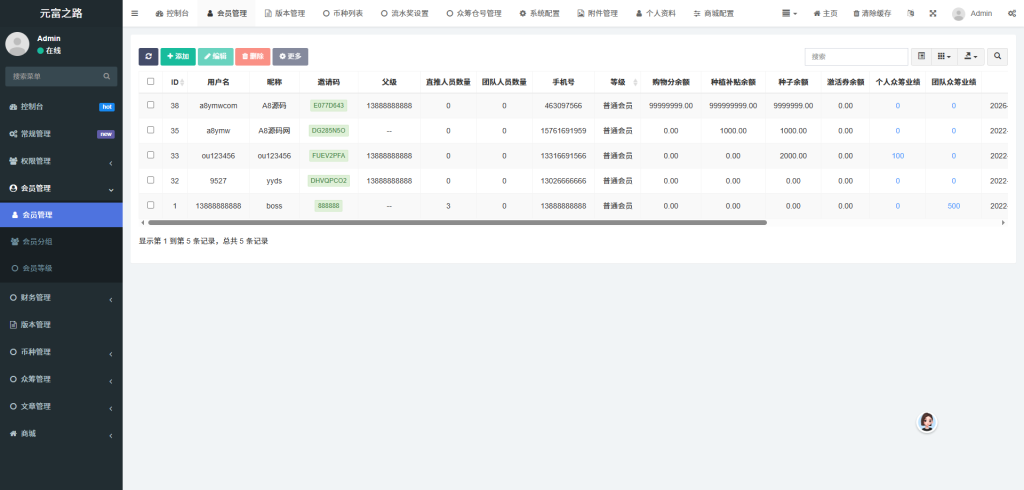Expand 商城 sidebar menu
This screenshot has width=1024, height=490.
click(x=61, y=434)
